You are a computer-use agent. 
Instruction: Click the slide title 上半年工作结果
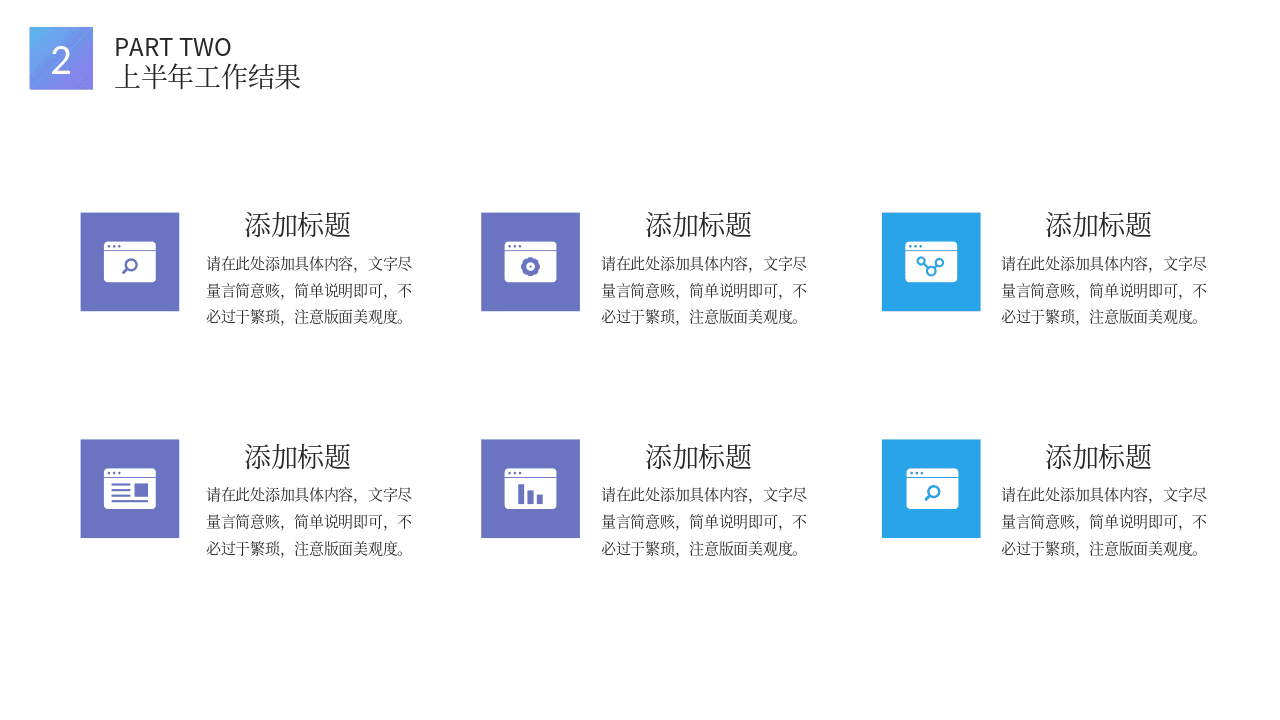tap(208, 77)
